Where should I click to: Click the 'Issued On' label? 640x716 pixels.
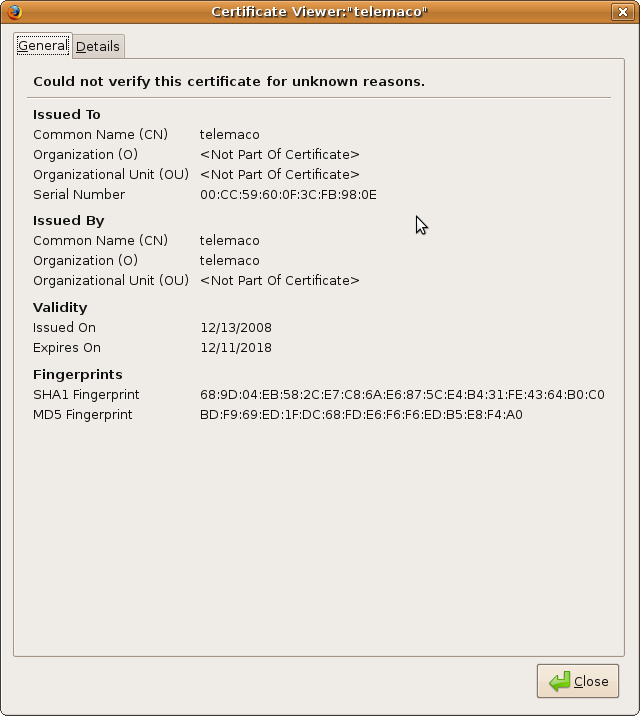(64, 328)
